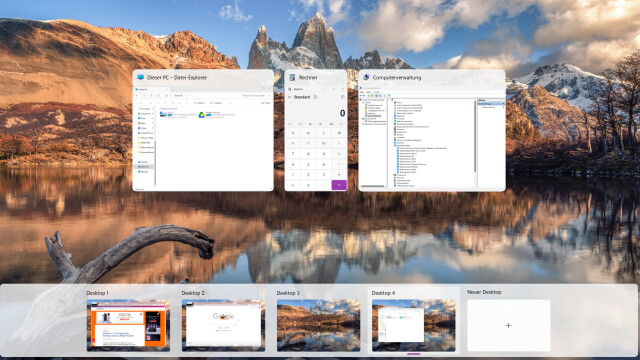
Task: Open the Dieser PC – Datei-Explorer window title
Action: click(177, 78)
